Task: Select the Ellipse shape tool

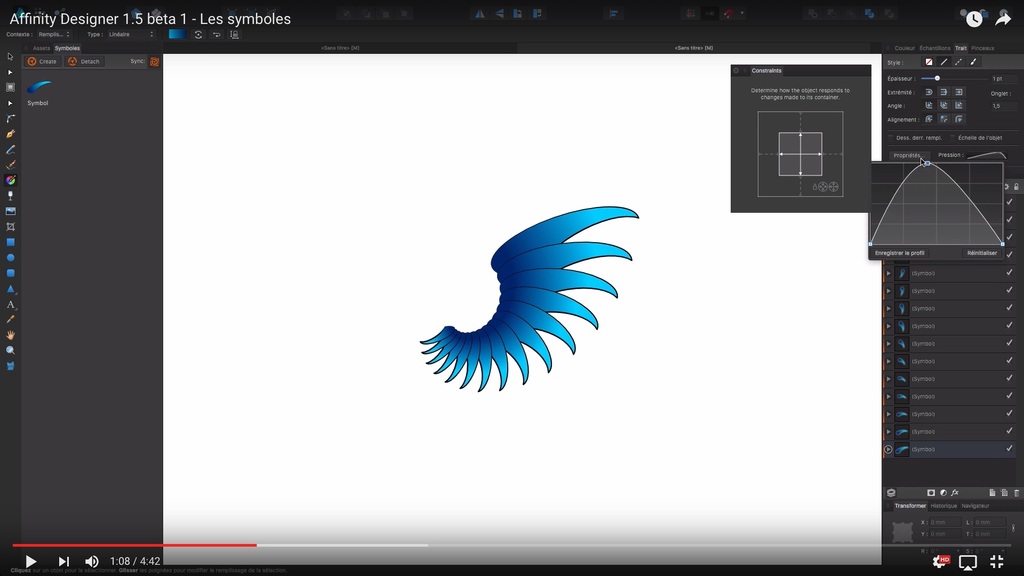Action: tap(10, 258)
